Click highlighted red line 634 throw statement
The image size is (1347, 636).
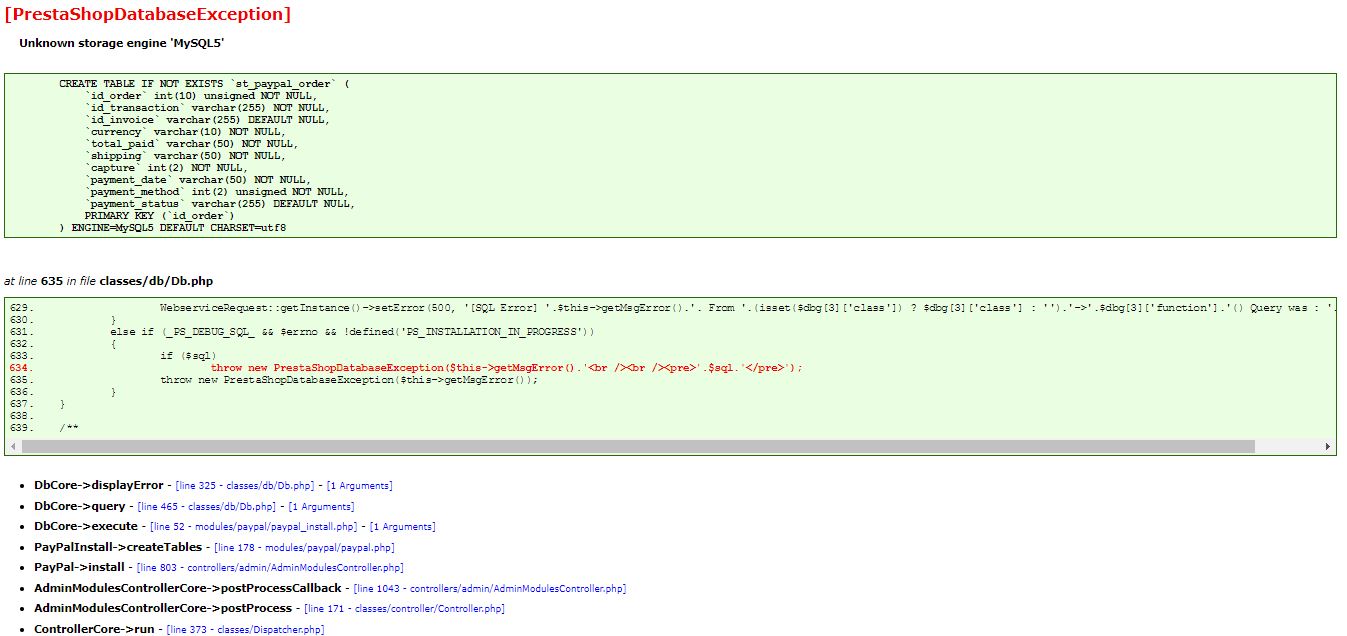506,368
